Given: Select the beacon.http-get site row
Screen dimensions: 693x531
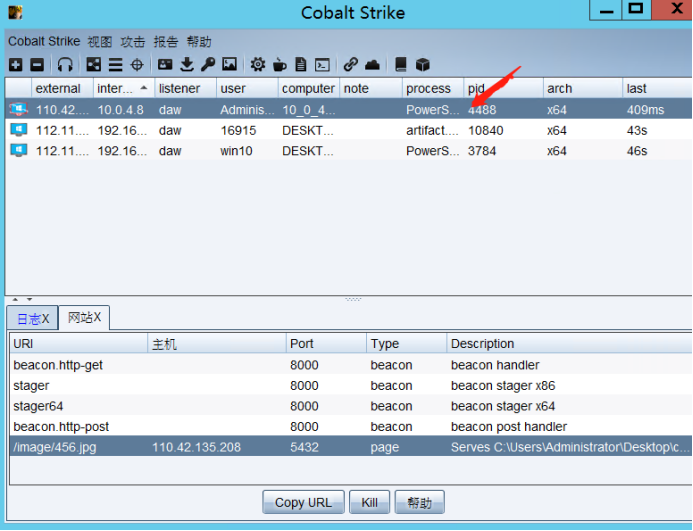Looking at the screenshot, I should 351,365.
